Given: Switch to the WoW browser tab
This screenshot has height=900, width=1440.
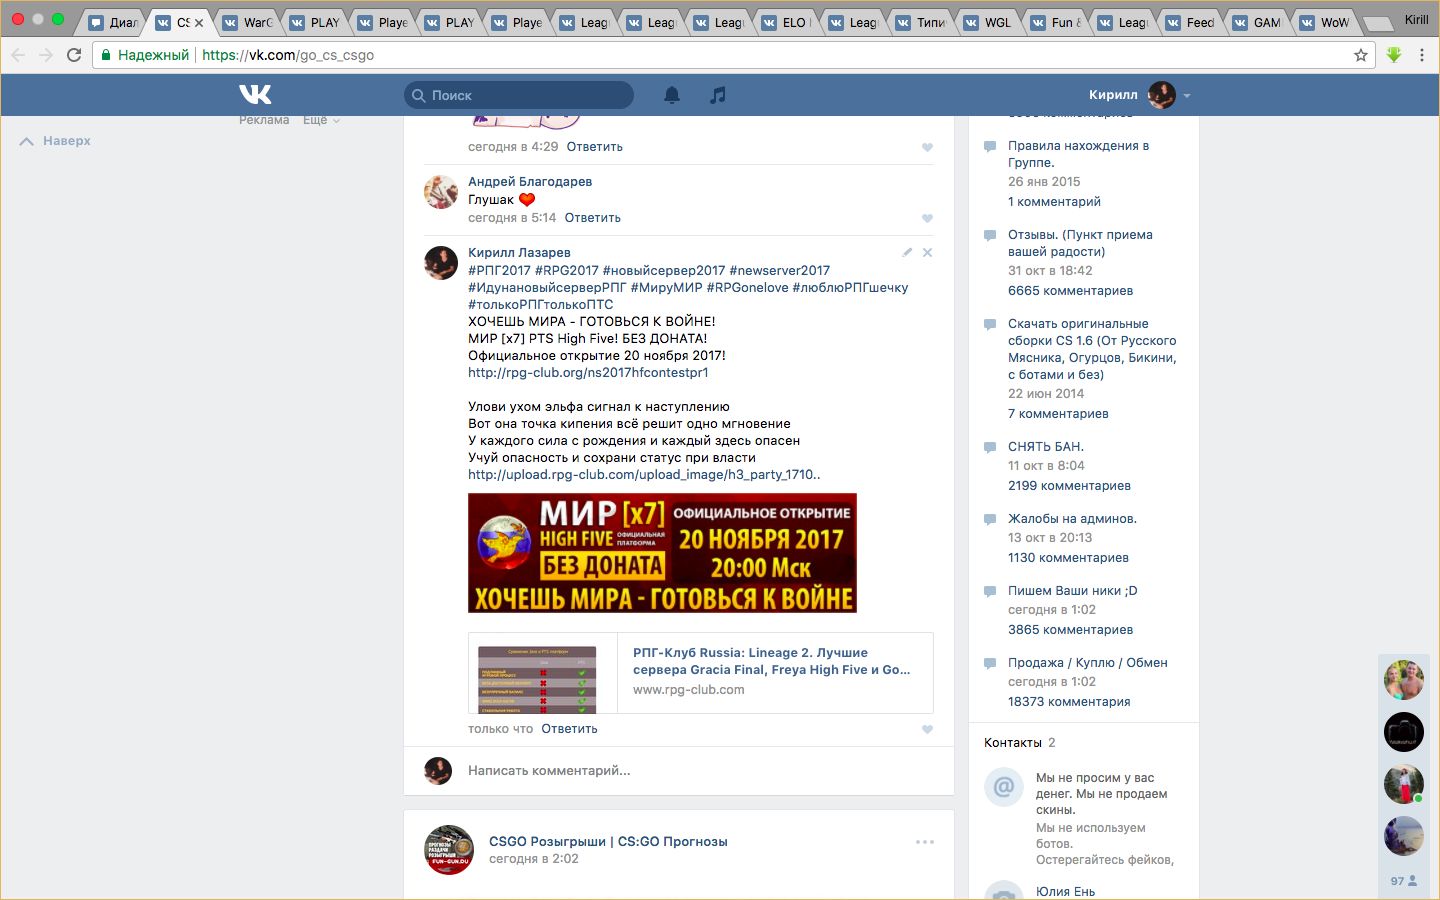Looking at the screenshot, I should (1325, 22).
